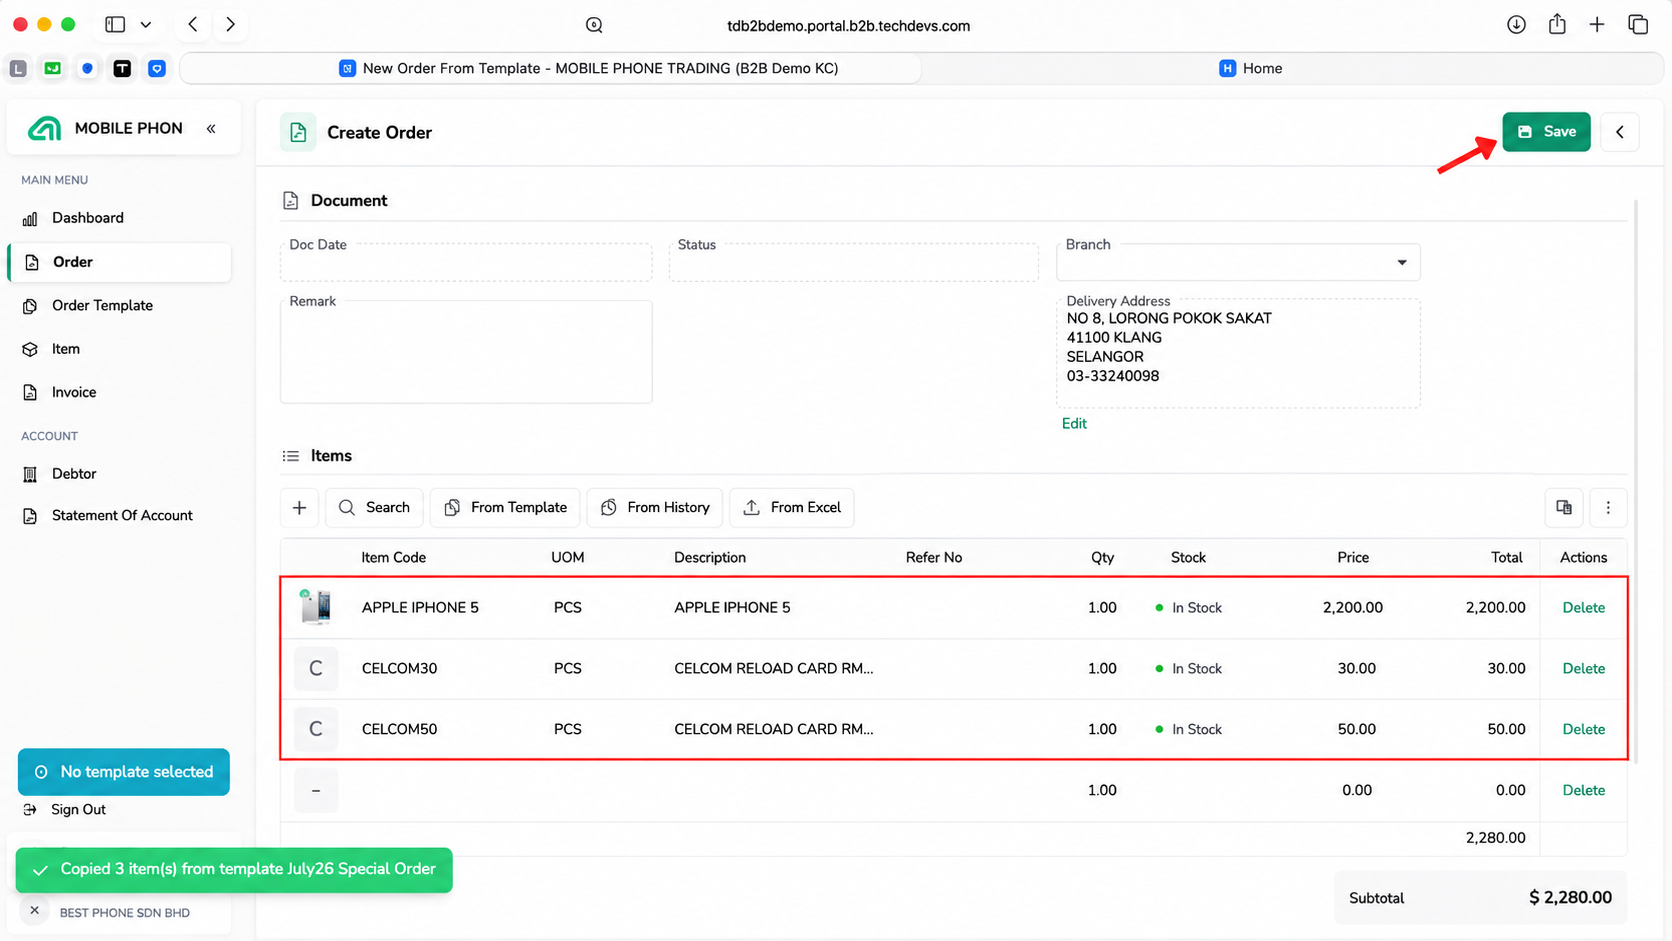Image resolution: width=1672 pixels, height=941 pixels.
Task: Open the blue circle pinned tab
Action: click(88, 69)
